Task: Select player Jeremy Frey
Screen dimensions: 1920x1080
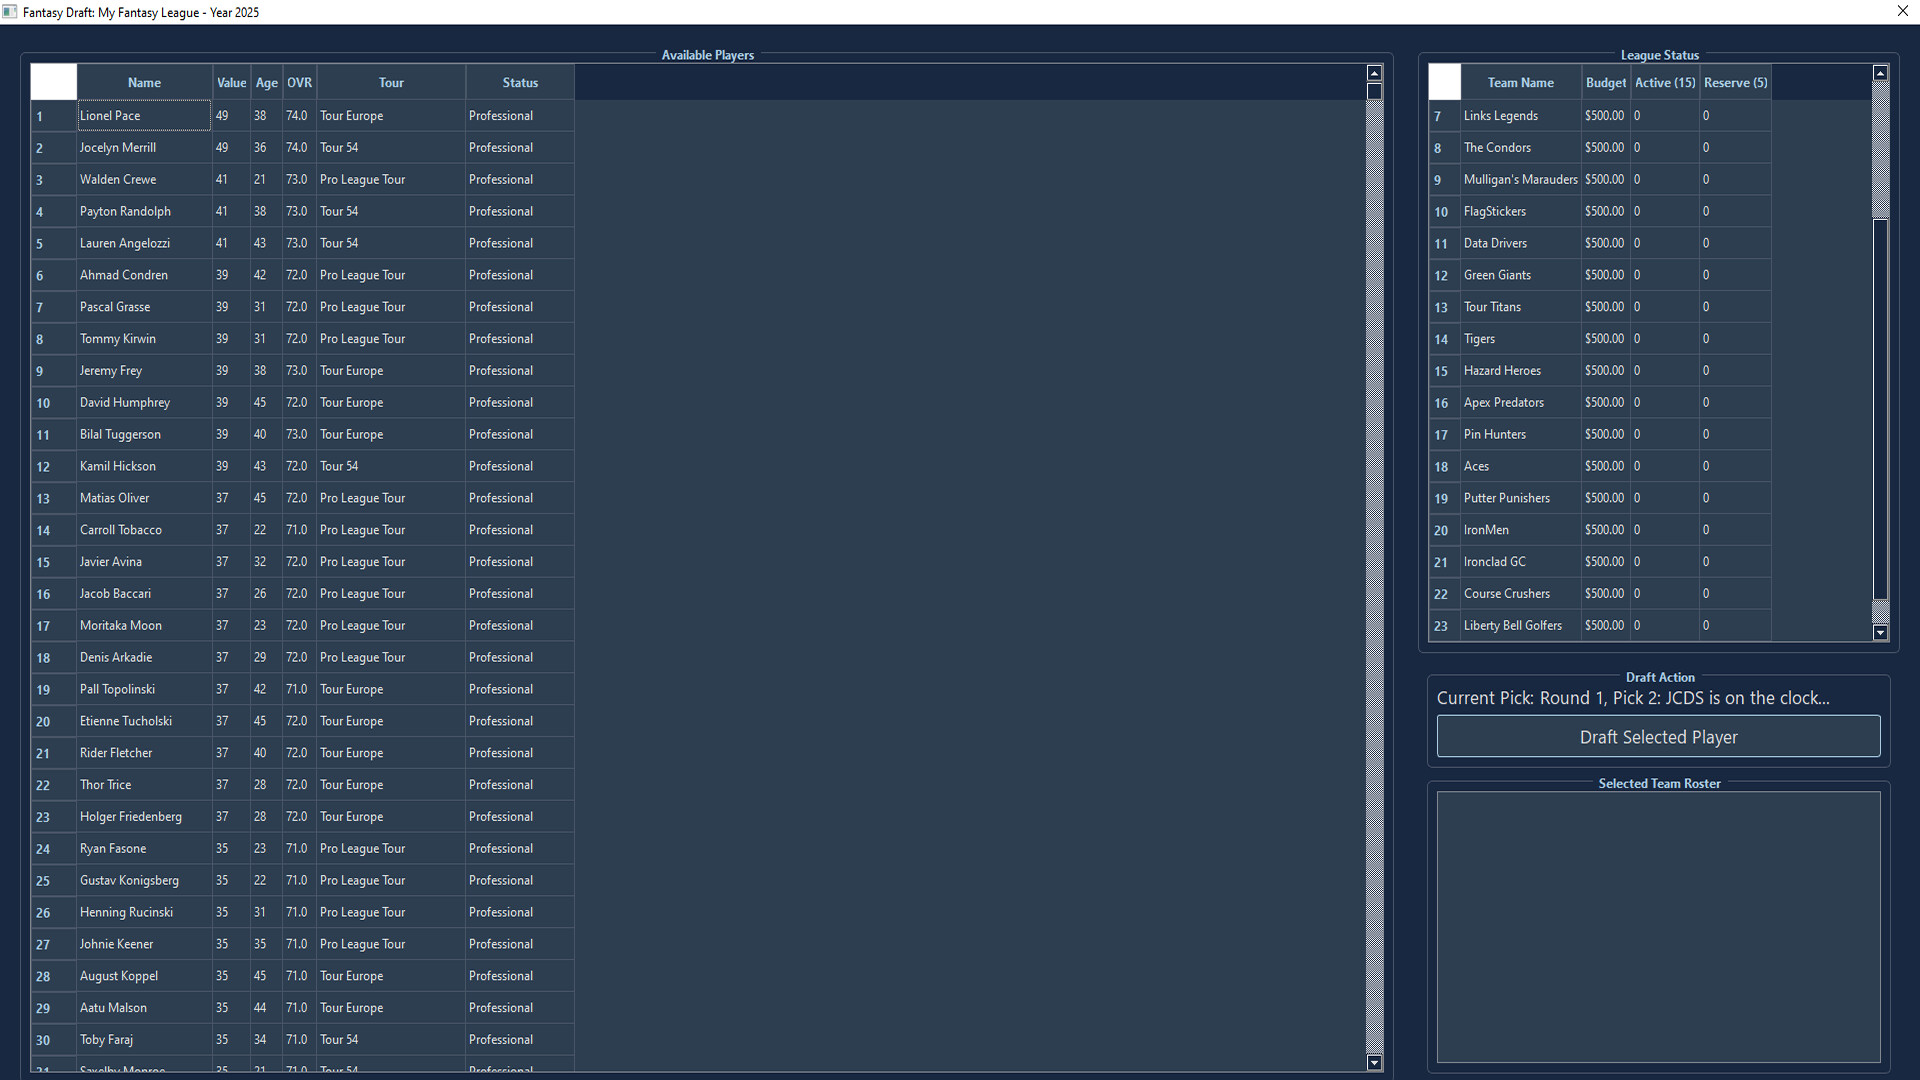Action: tap(143, 370)
